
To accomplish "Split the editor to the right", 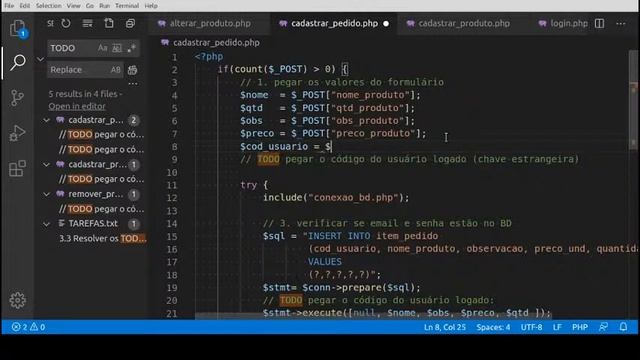I will [x=599, y=24].
